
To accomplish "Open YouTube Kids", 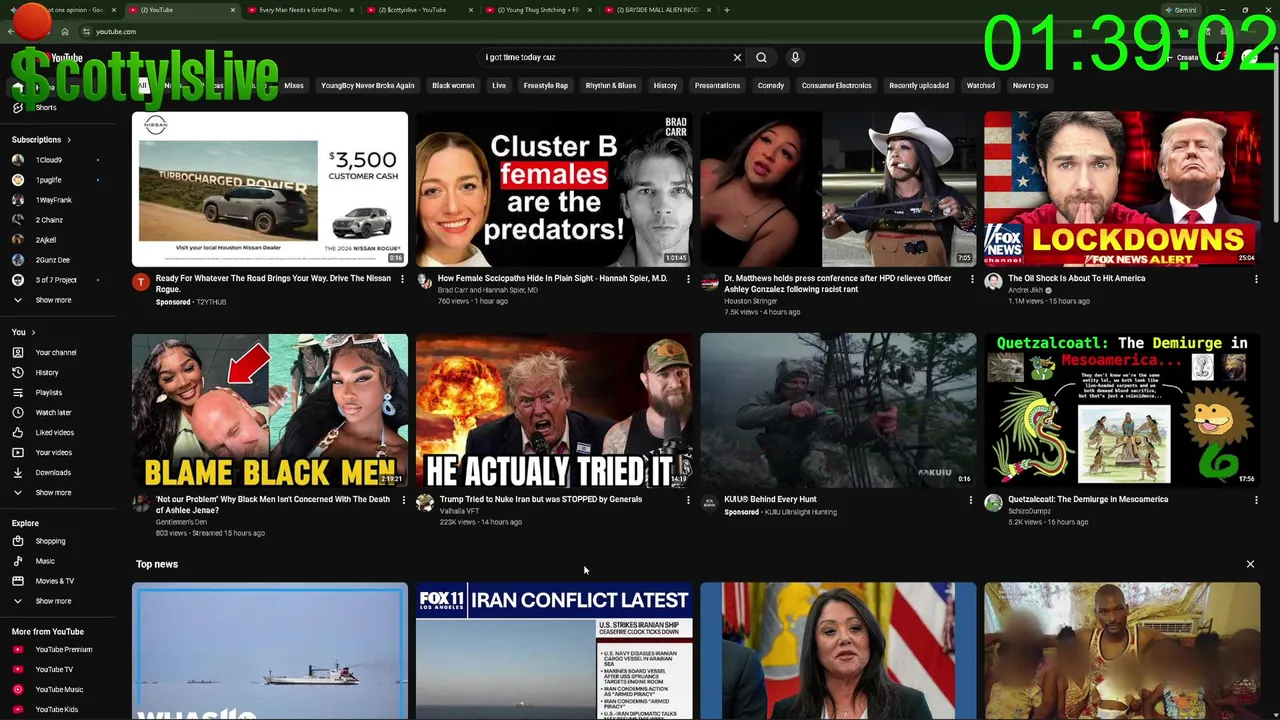I will pos(56,709).
